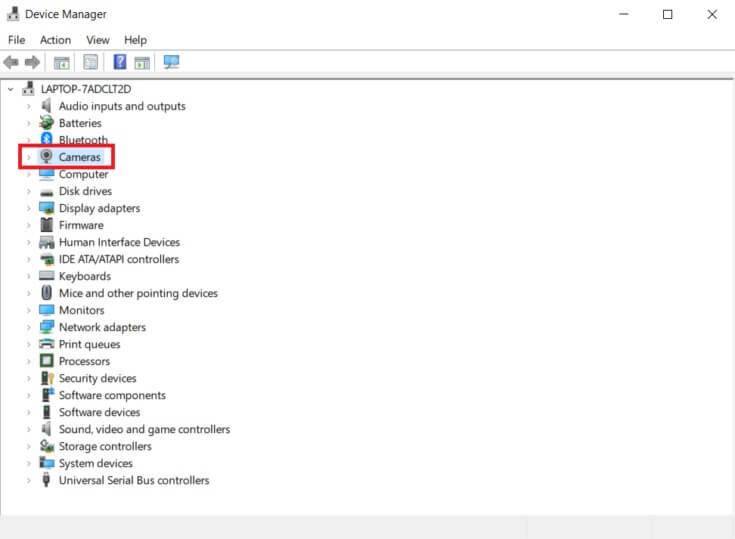Viewport: 735px width, 539px height.
Task: Click the Human Interface Devices icon
Action: (46, 242)
